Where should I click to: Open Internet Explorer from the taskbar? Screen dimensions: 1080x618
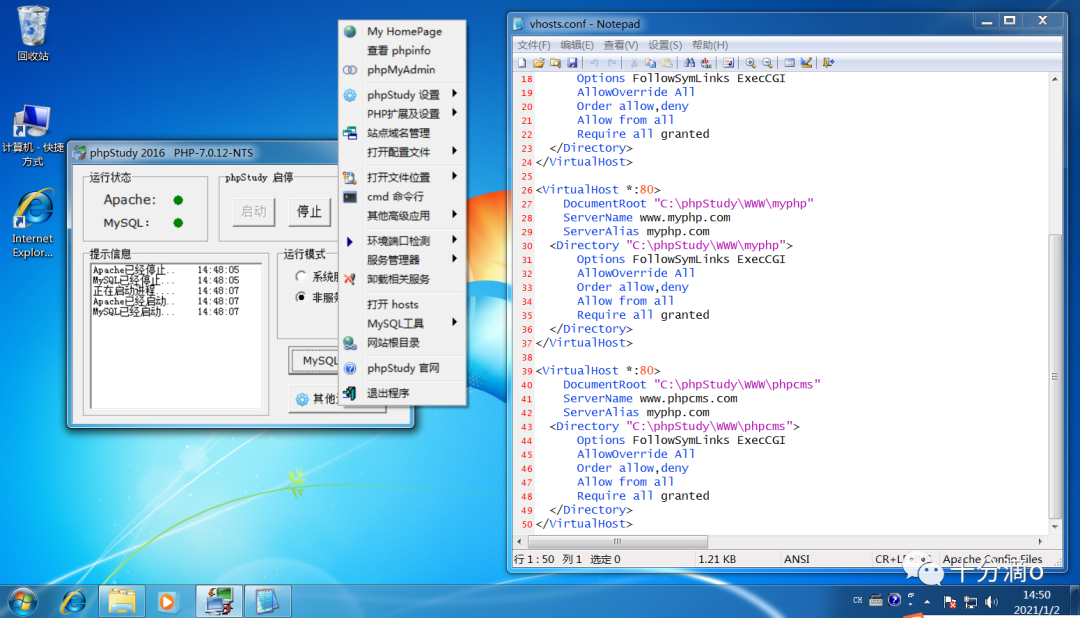pos(73,601)
